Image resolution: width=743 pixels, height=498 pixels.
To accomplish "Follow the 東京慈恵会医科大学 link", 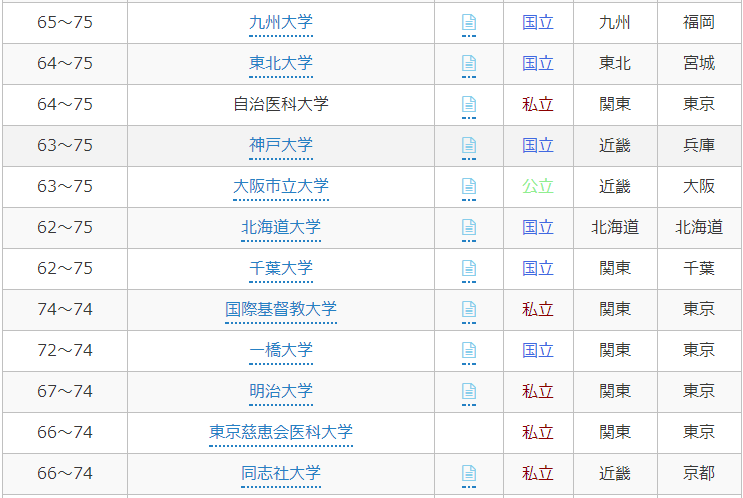I will point(280,432).
